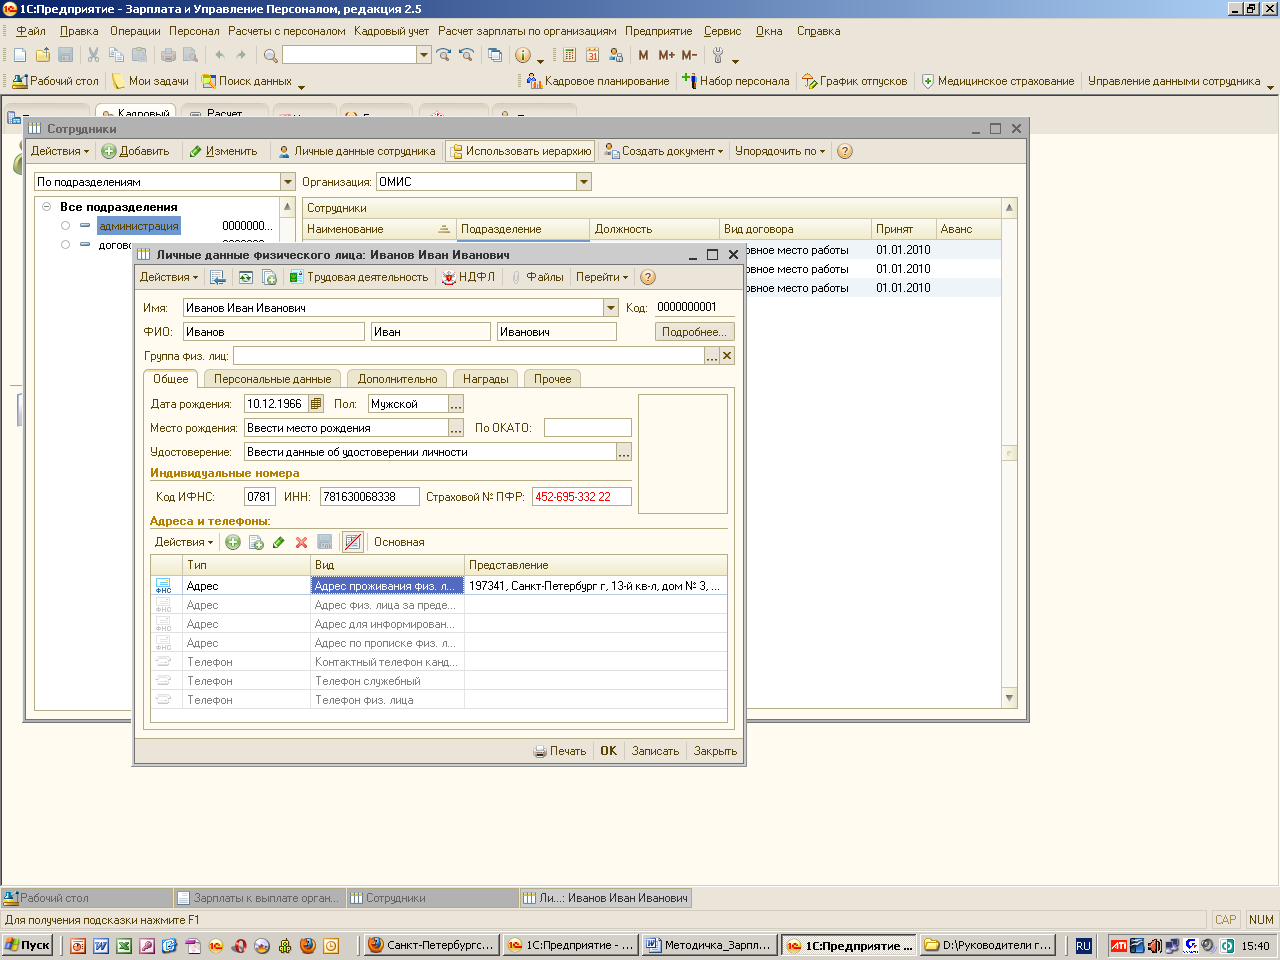Open the windows list icon

point(495,55)
